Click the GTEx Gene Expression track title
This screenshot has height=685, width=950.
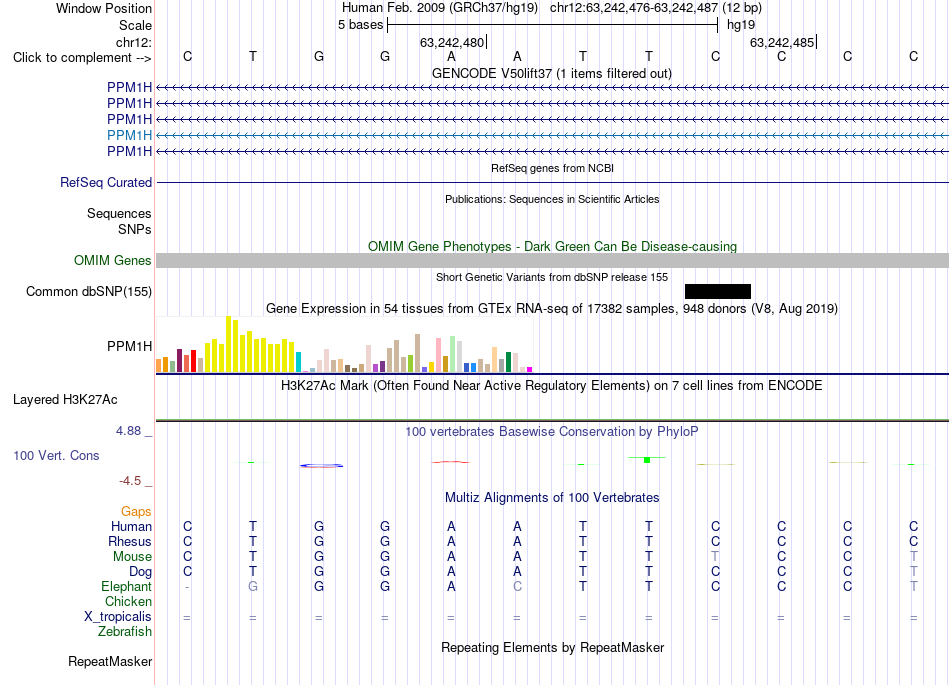click(x=552, y=308)
